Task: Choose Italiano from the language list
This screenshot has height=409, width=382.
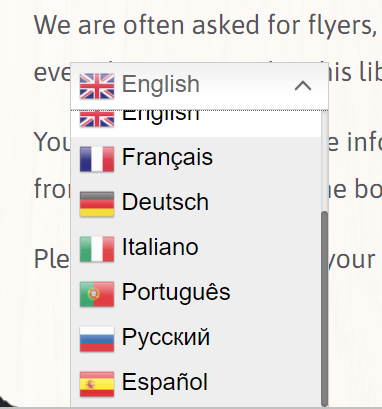Action: [x=196, y=249]
